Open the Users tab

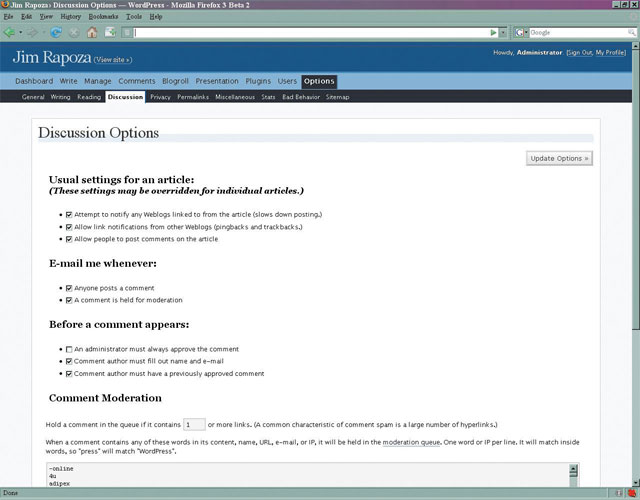click(x=287, y=81)
